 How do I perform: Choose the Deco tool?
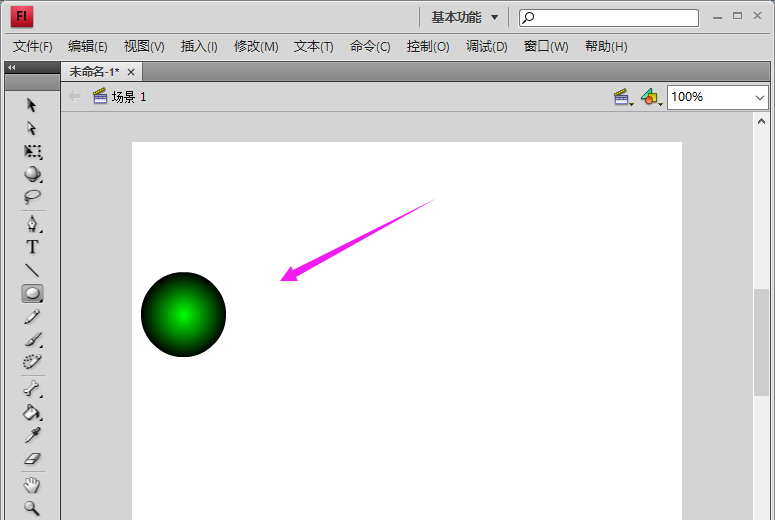(32, 362)
